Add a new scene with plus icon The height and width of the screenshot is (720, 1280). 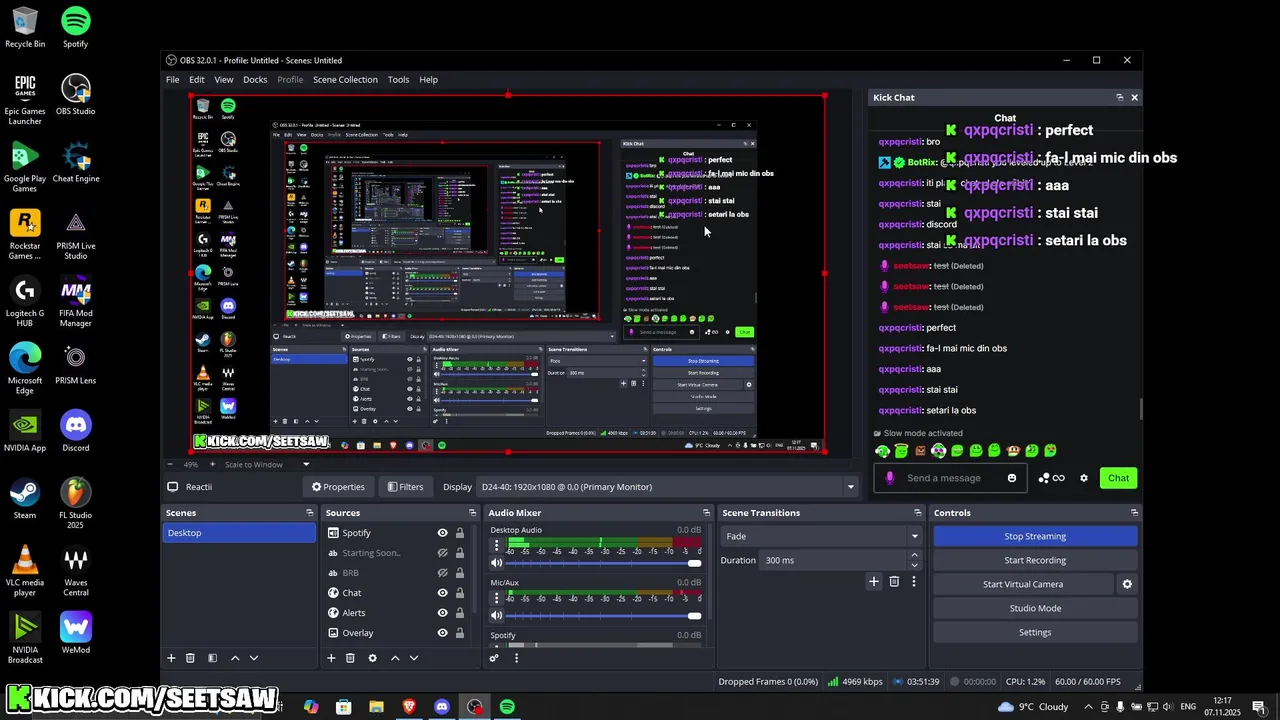point(171,658)
